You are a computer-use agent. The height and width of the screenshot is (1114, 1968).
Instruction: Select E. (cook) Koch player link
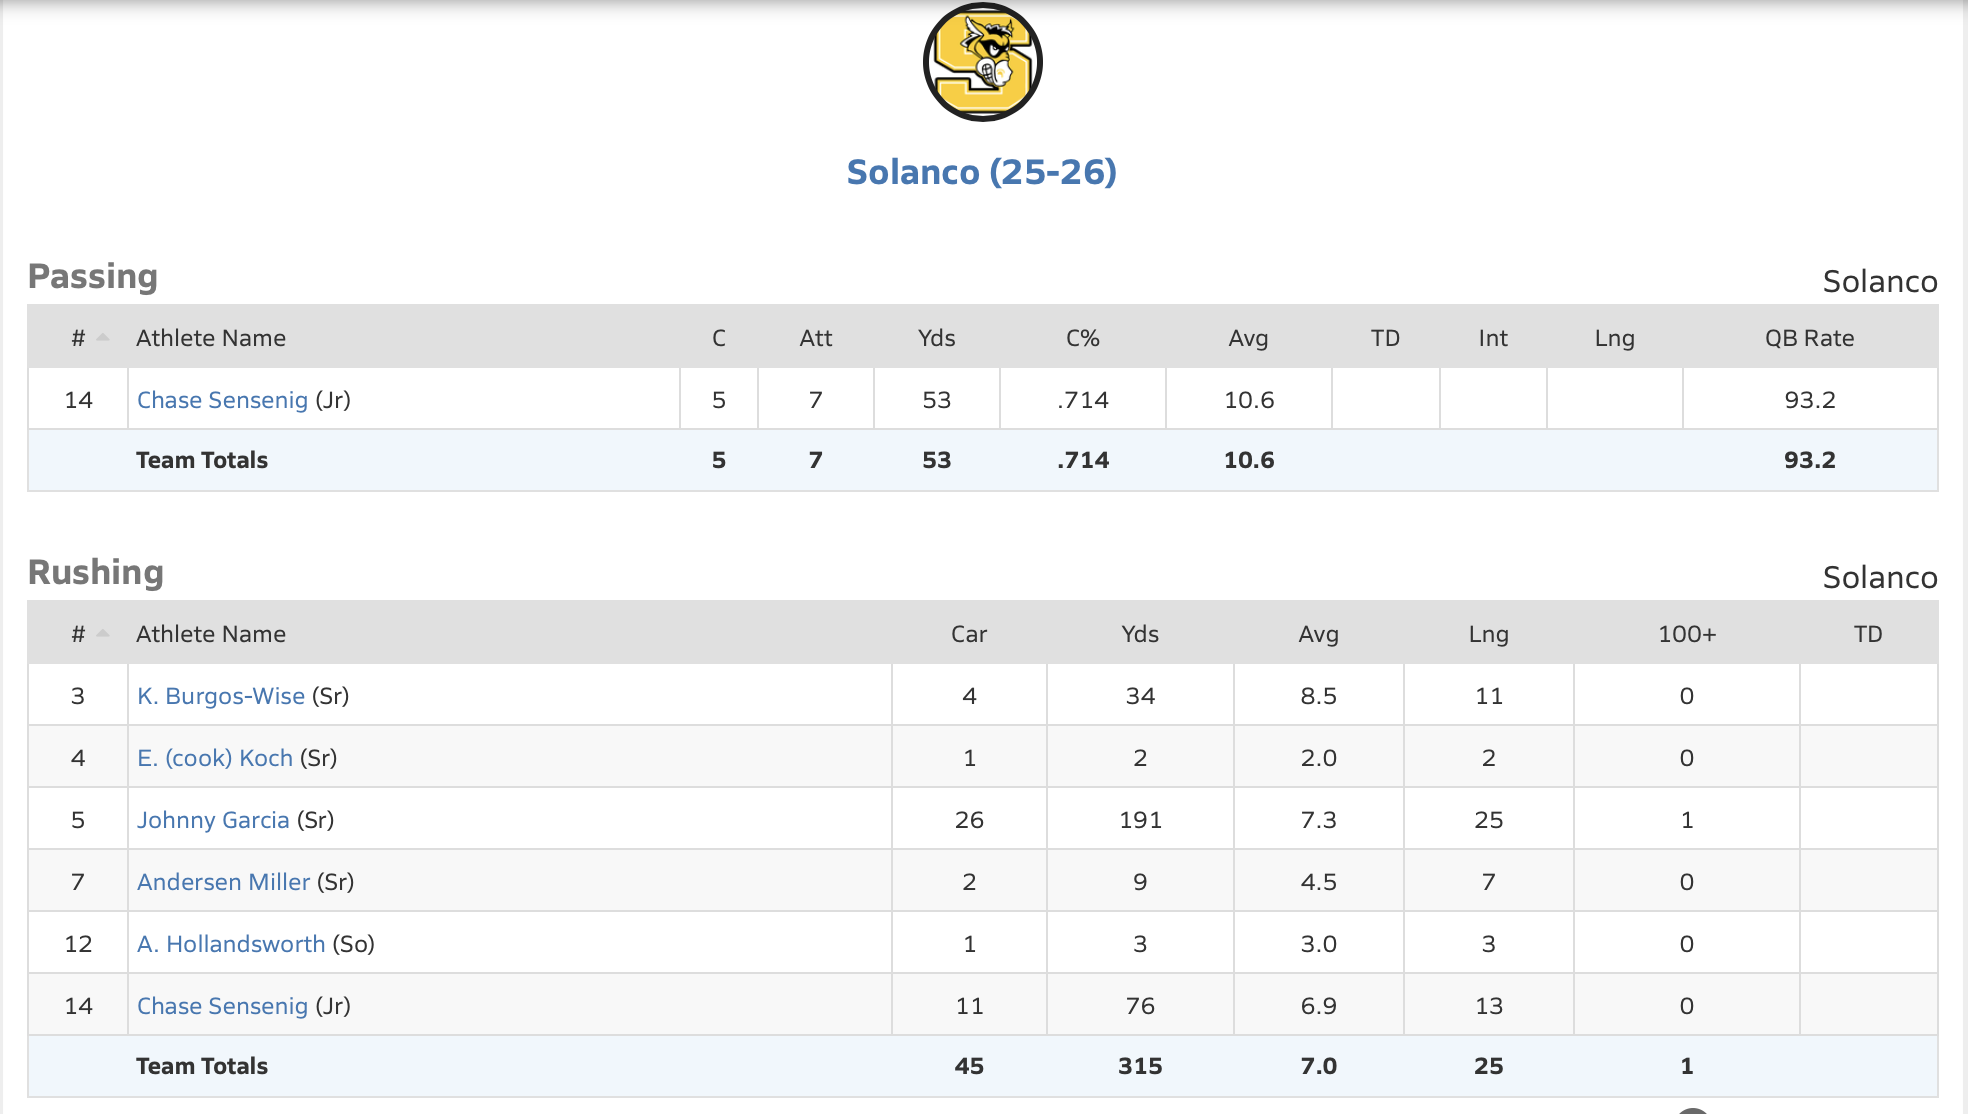[215, 758]
